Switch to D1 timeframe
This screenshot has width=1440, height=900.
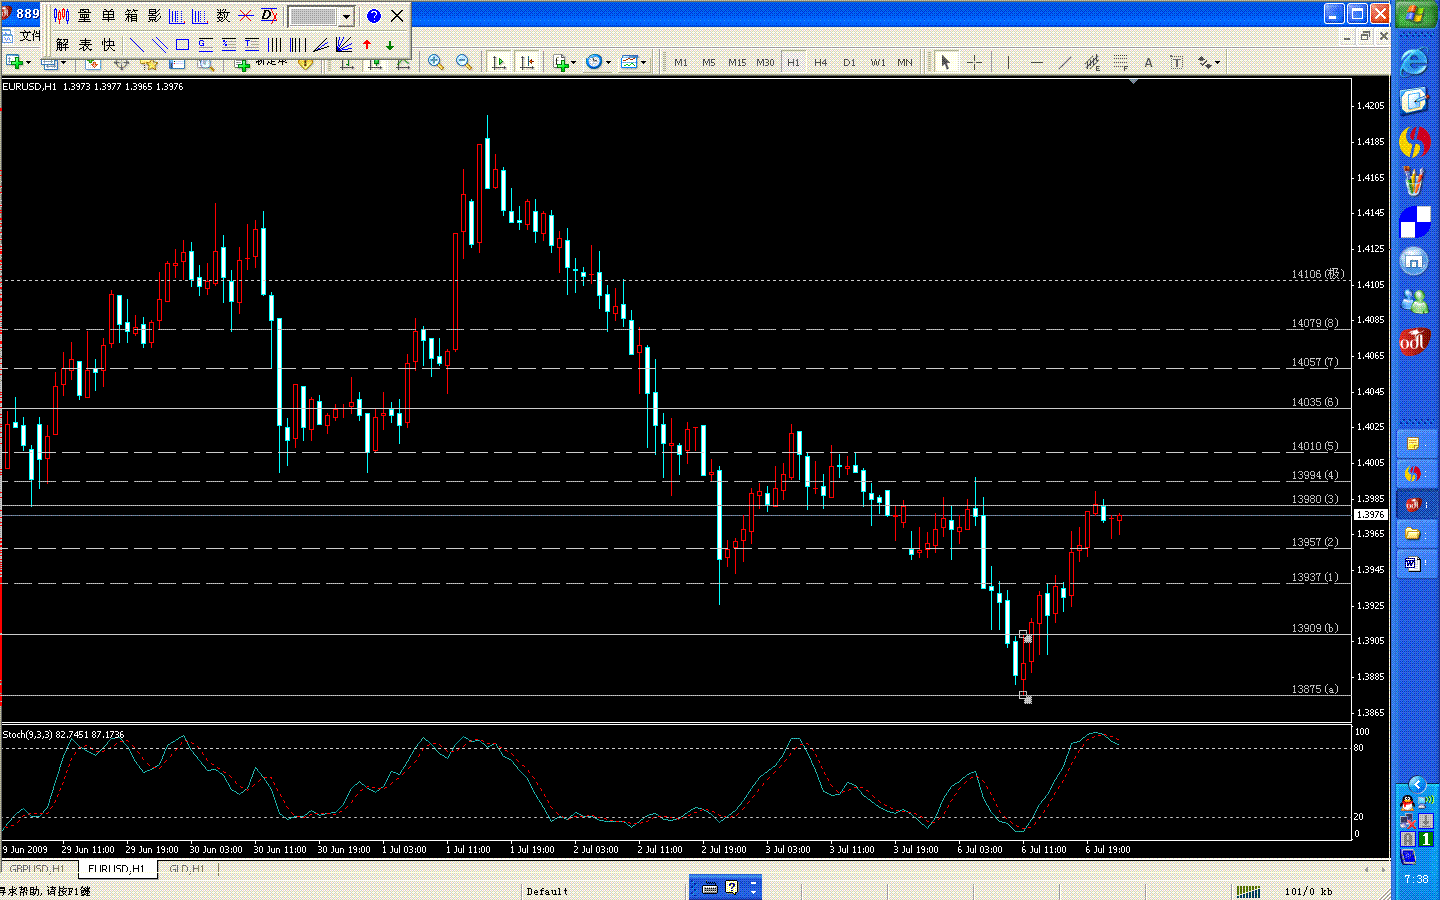click(x=849, y=62)
